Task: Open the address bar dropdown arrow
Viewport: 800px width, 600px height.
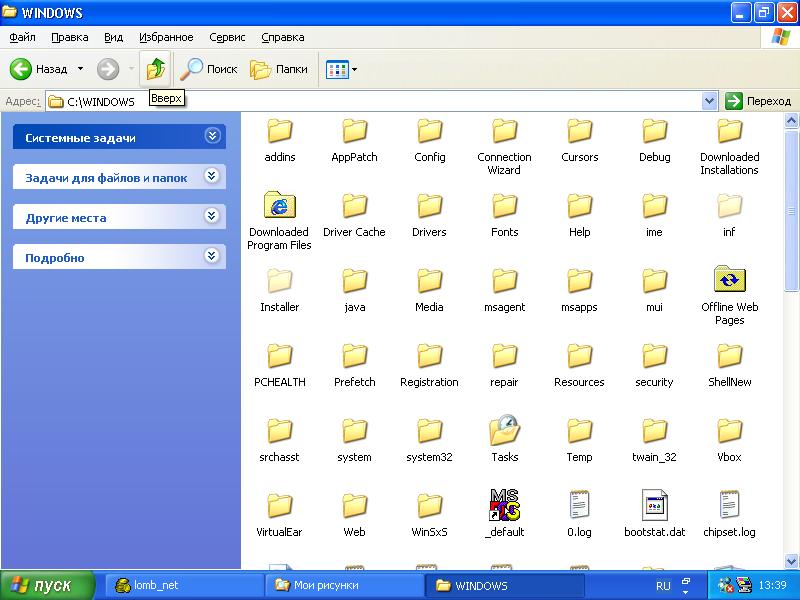Action: (709, 101)
